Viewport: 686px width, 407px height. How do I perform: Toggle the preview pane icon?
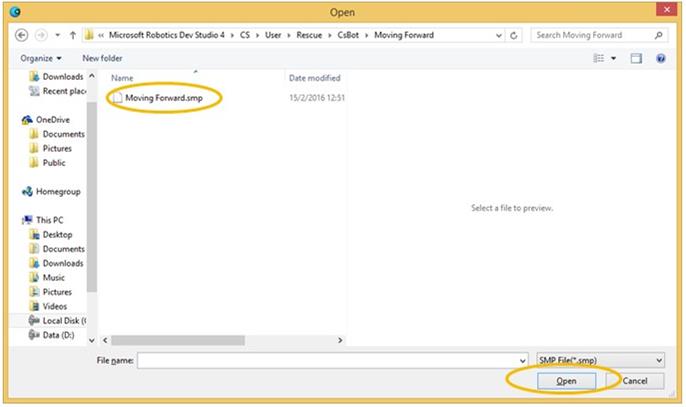point(635,59)
